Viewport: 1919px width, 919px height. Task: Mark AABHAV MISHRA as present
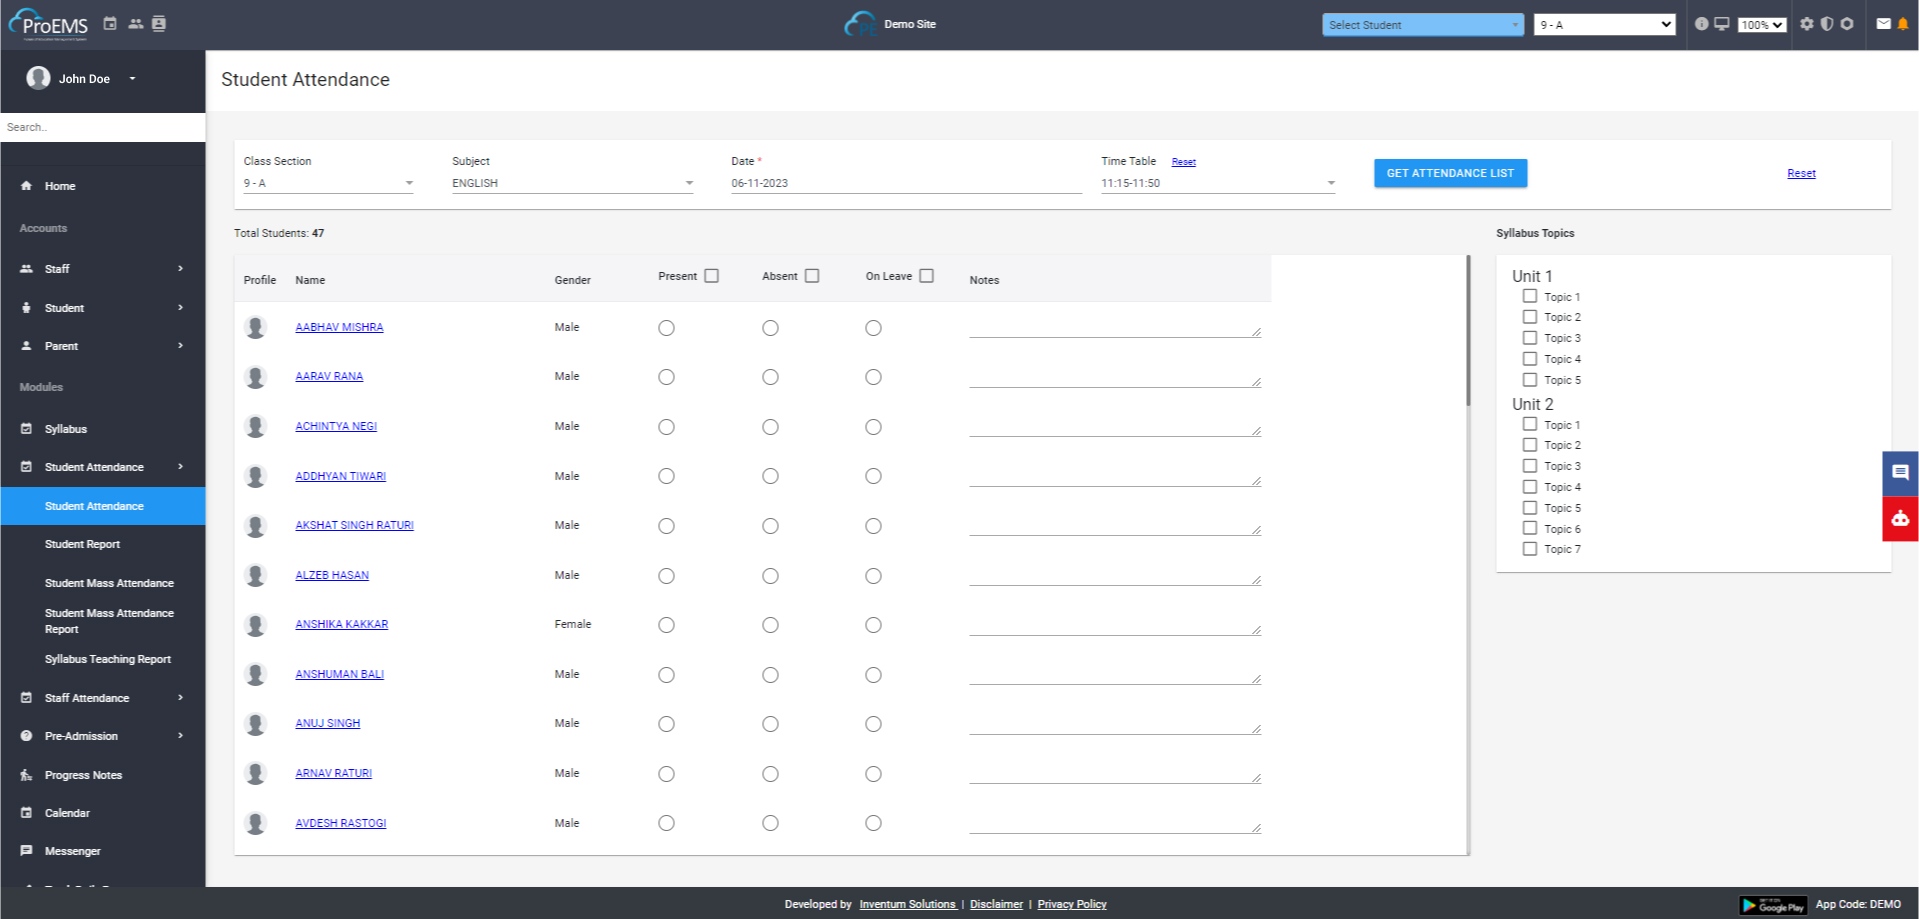[x=666, y=328]
